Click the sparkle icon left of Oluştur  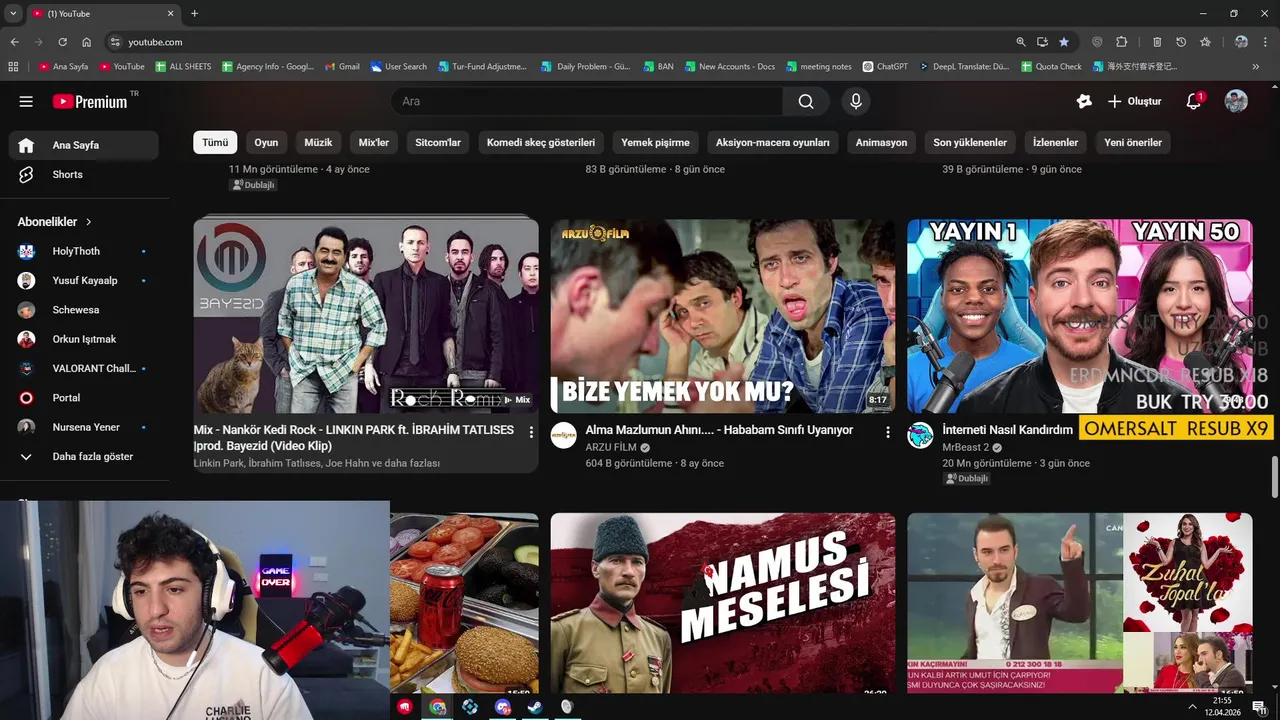(x=1084, y=101)
